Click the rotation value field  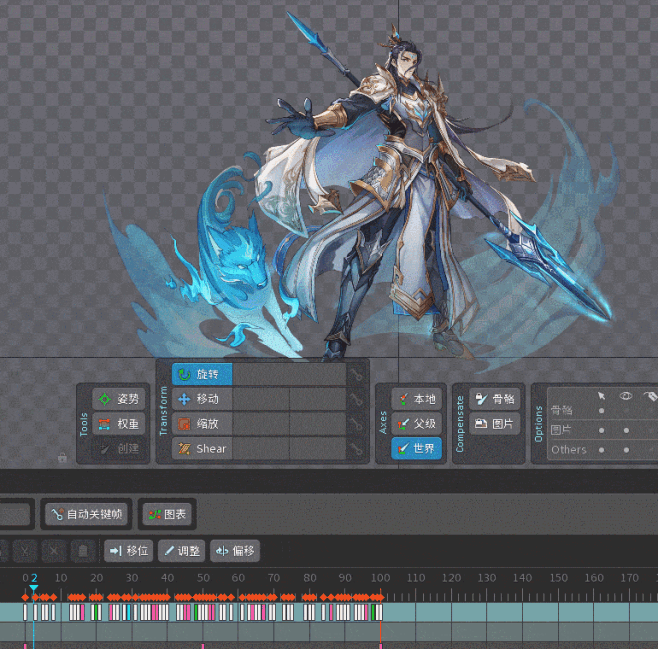[289, 374]
